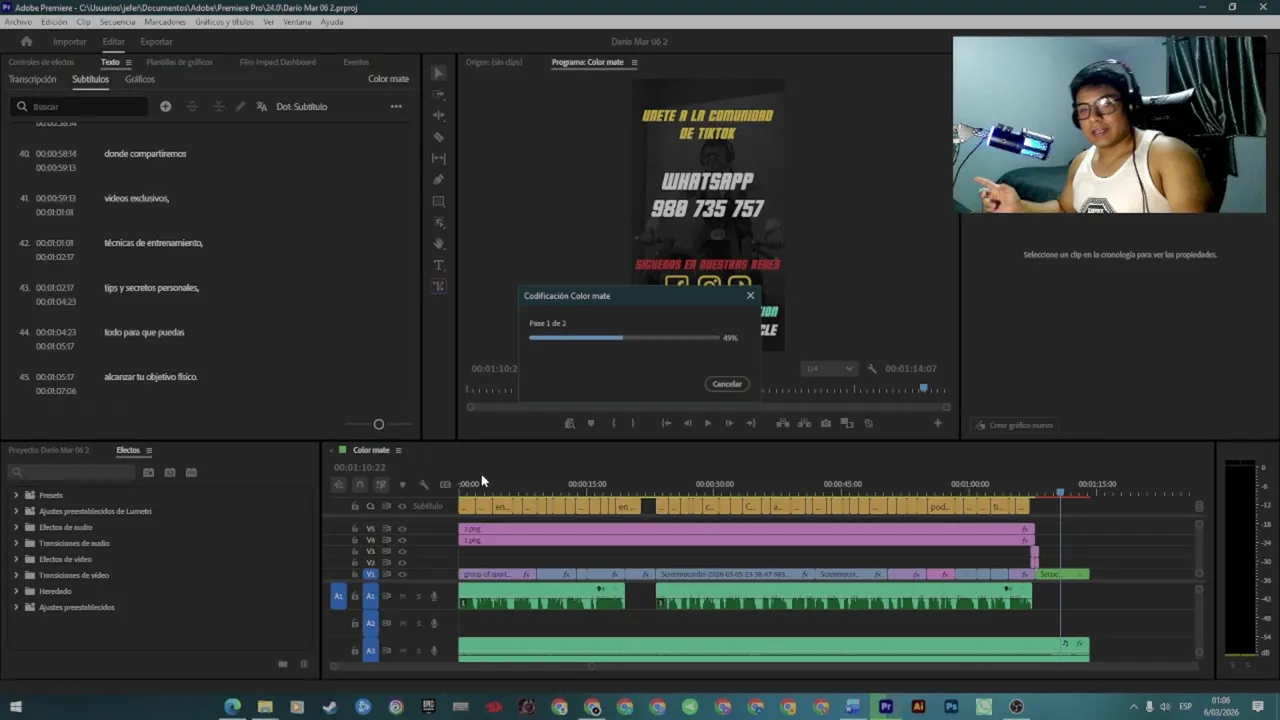Image resolution: width=1280 pixels, height=720 pixels.
Task: Expand the Heredado folder
Action: 15,591
